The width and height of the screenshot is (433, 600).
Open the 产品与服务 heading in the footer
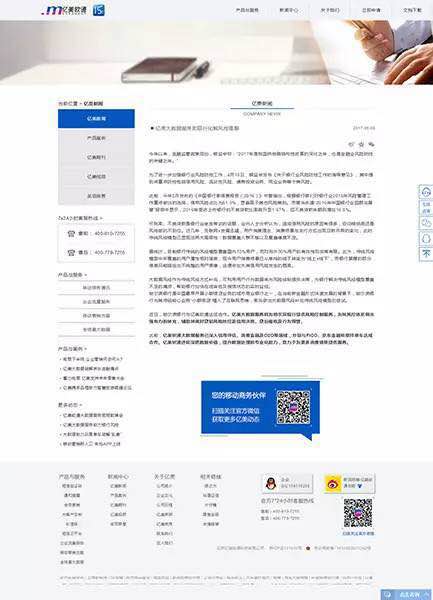coord(72,477)
